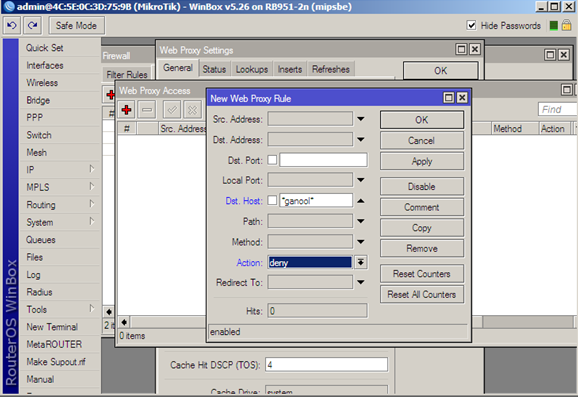
Task: Click the Comment button
Action: pyautogui.click(x=422, y=207)
